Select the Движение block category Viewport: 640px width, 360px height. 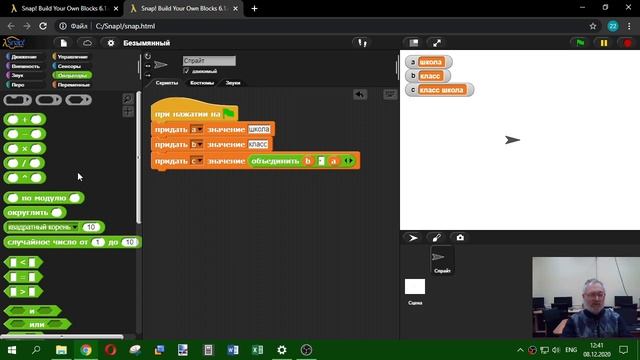pyautogui.click(x=24, y=57)
